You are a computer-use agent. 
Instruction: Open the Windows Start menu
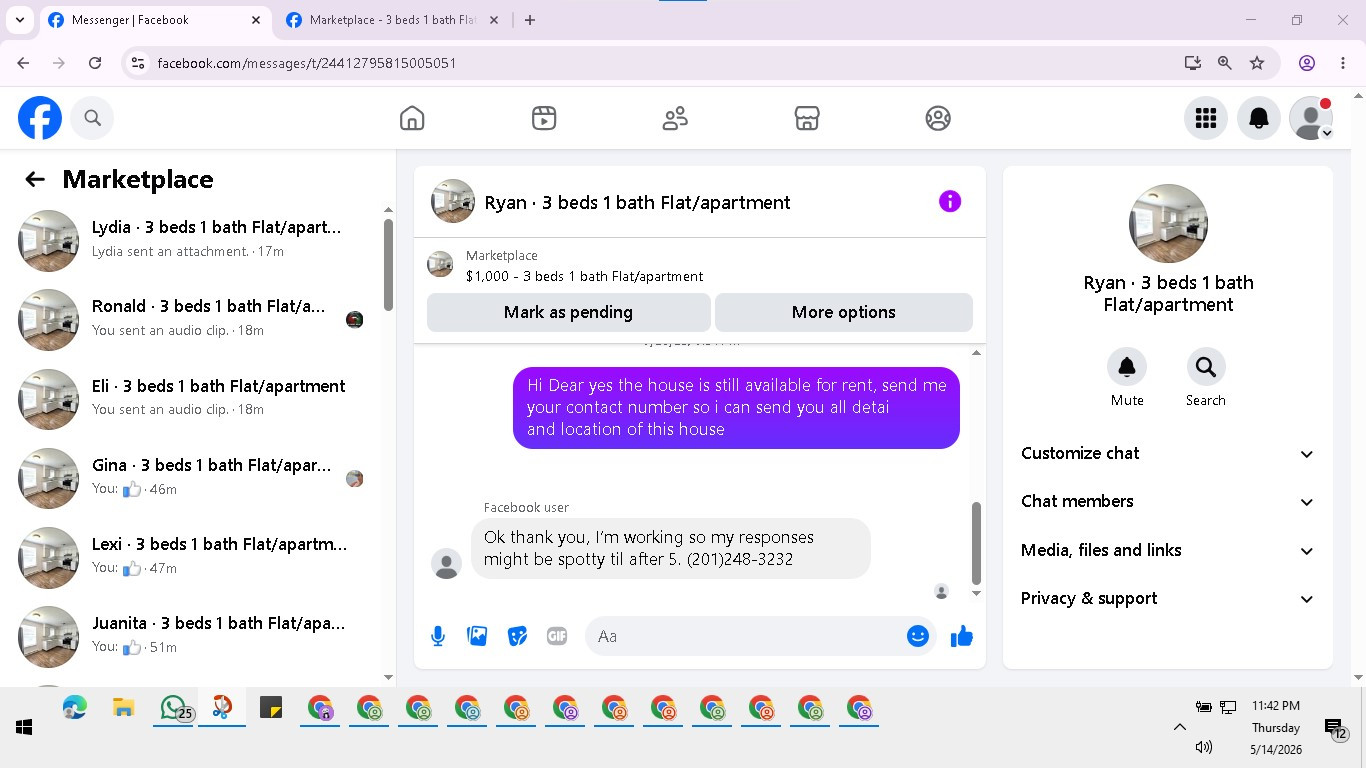click(25, 727)
